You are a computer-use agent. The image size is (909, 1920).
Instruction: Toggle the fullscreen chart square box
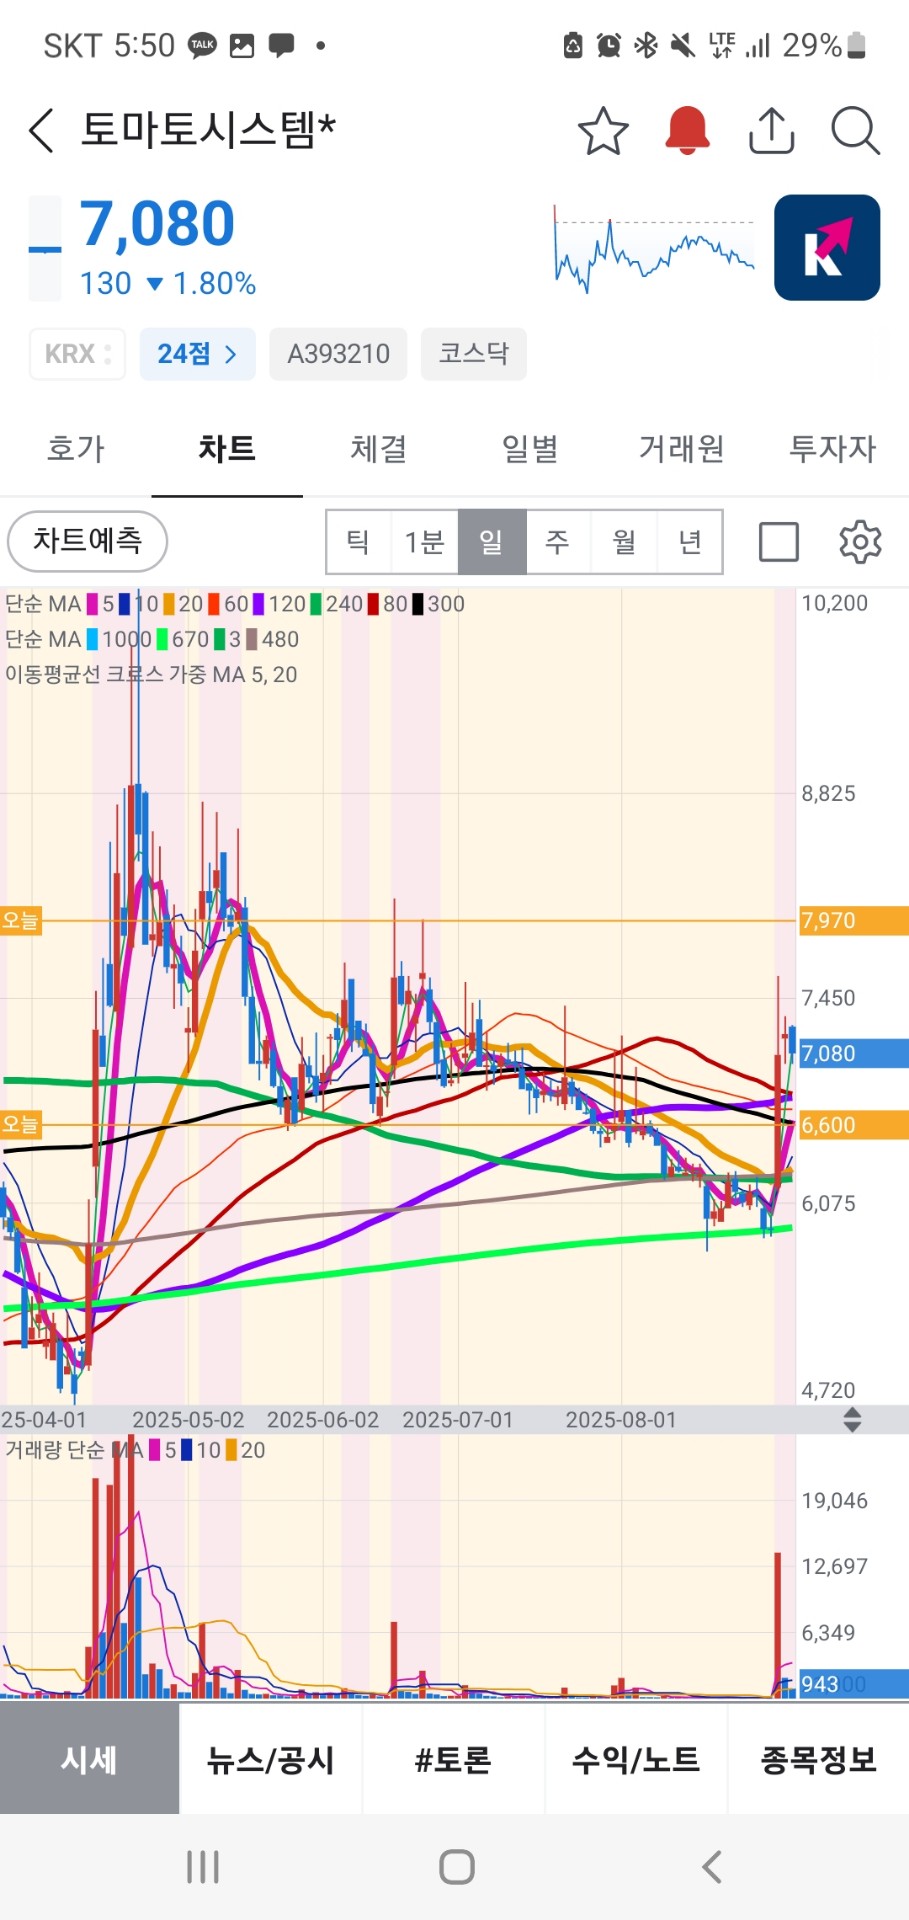778,542
